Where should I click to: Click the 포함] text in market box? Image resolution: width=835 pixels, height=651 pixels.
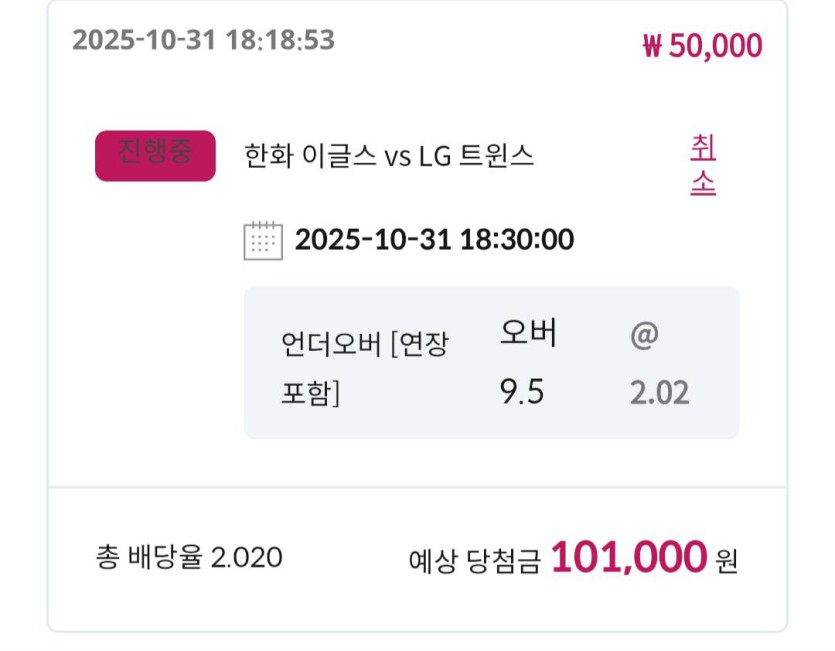311,393
